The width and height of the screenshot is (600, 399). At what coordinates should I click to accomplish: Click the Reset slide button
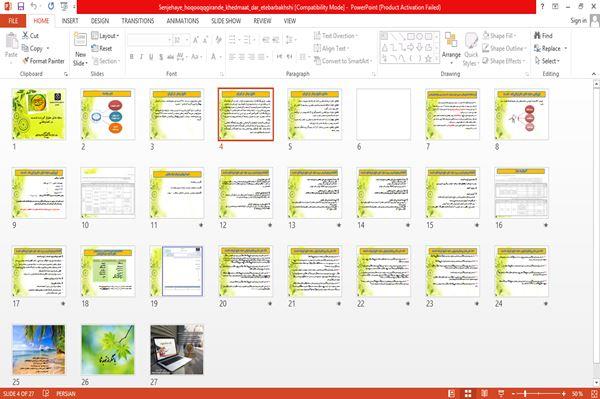[x=102, y=48]
